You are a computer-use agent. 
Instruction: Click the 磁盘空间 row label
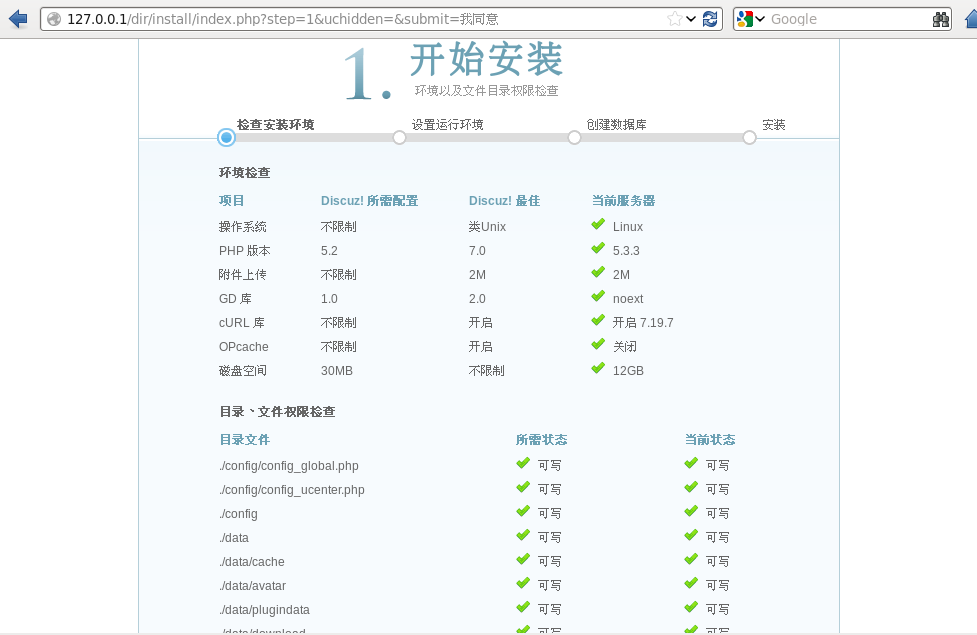[242, 371]
